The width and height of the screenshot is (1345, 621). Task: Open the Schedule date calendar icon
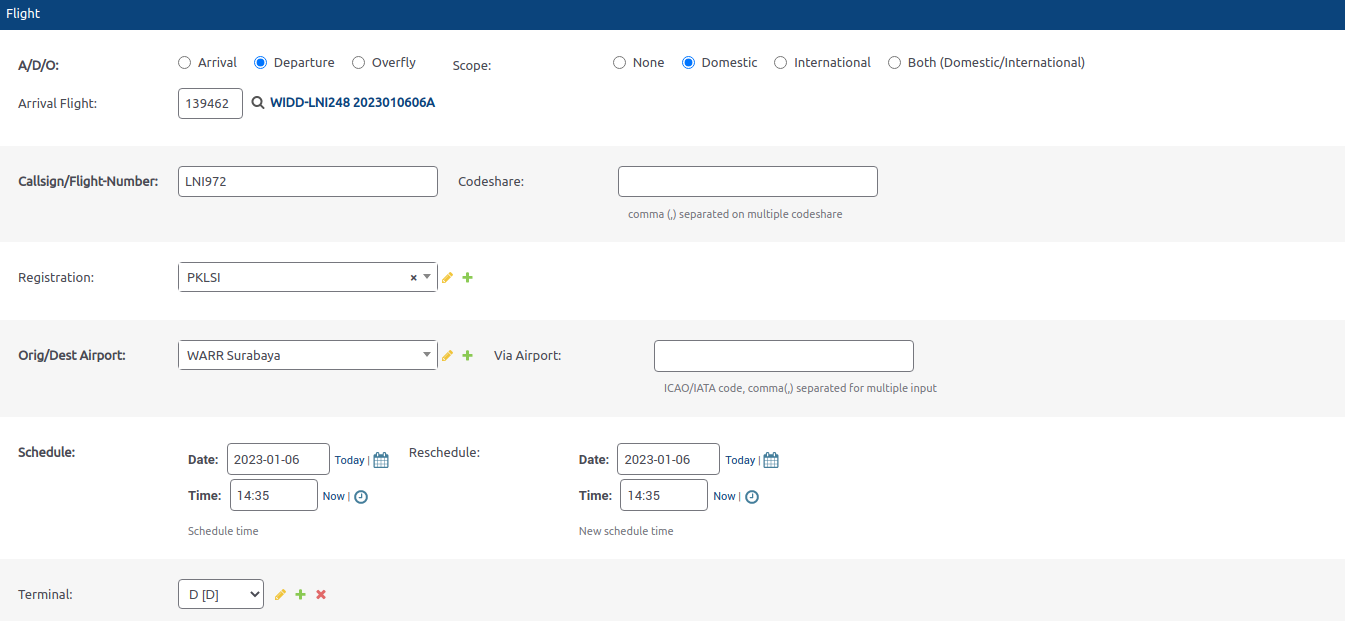pyautogui.click(x=381, y=460)
